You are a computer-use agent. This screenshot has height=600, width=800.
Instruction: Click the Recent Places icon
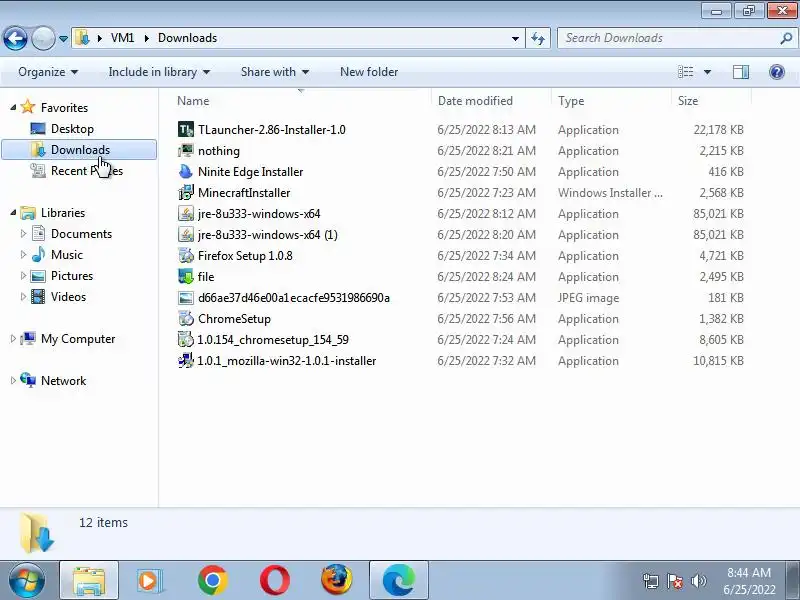click(38, 171)
